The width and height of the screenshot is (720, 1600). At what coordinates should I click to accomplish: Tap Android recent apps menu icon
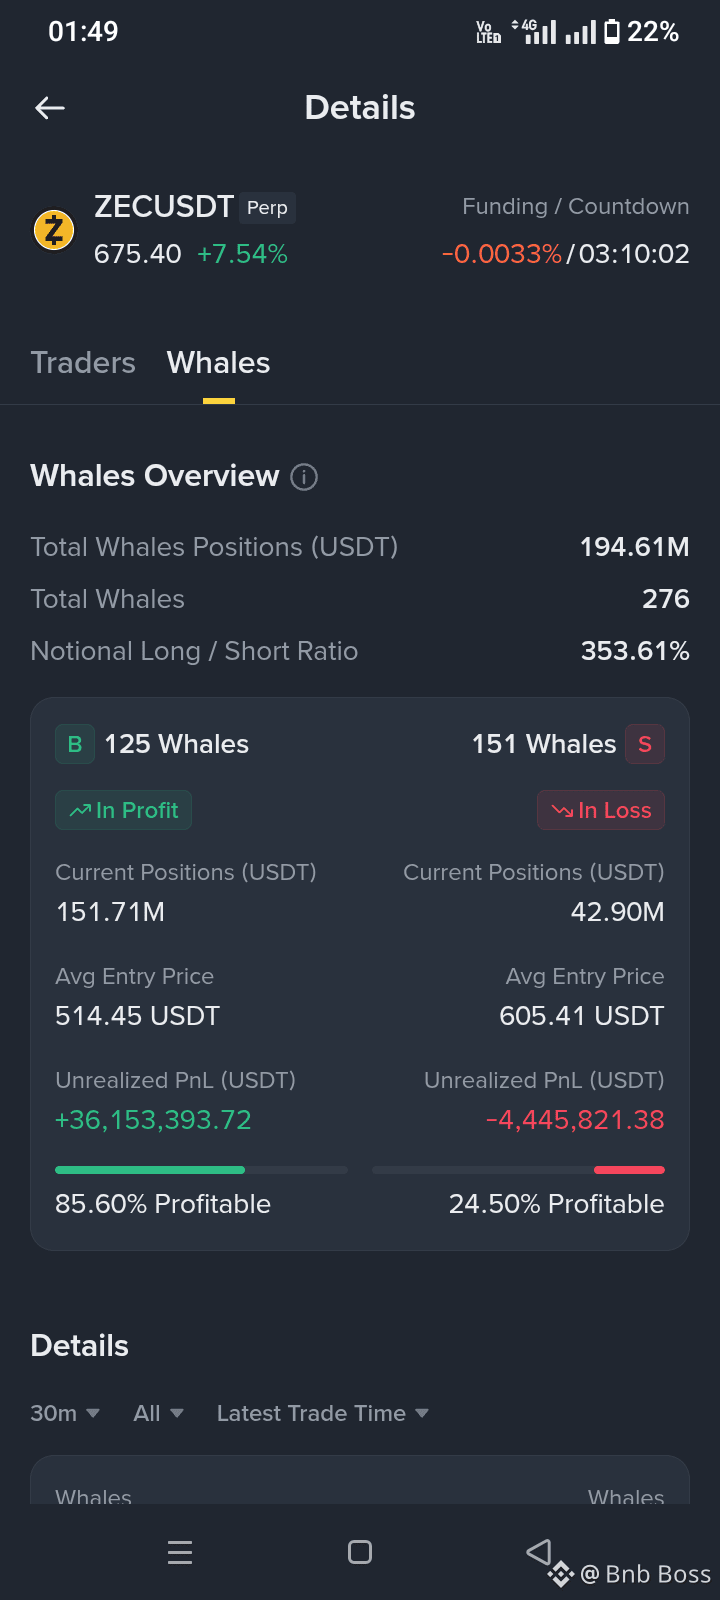coord(180,1552)
